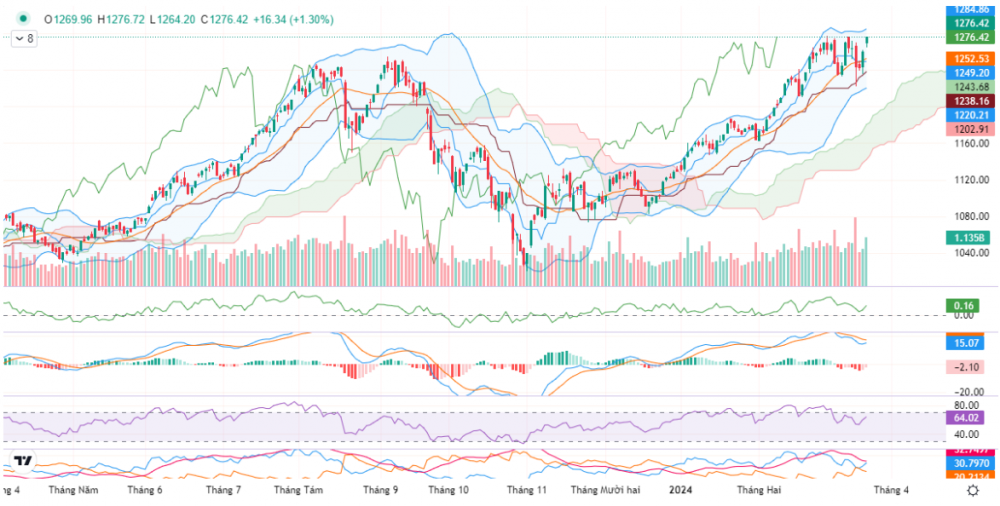1000x506 pixels.
Task: Click the green market status dot
Action: [x=23, y=19]
